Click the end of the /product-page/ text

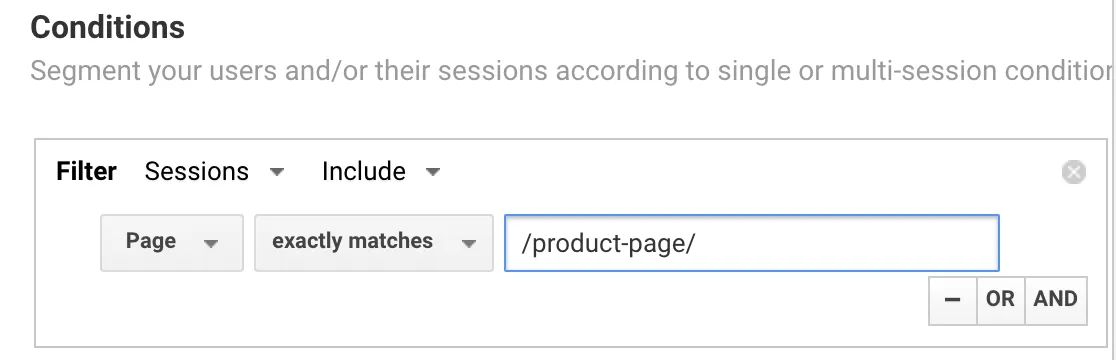point(693,243)
